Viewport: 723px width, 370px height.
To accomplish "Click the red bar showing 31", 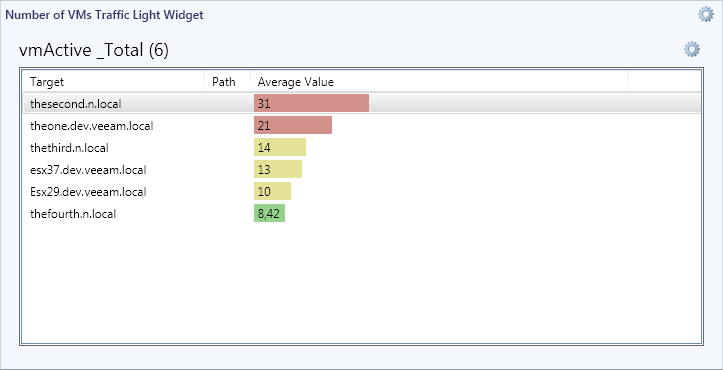I will pos(311,103).
